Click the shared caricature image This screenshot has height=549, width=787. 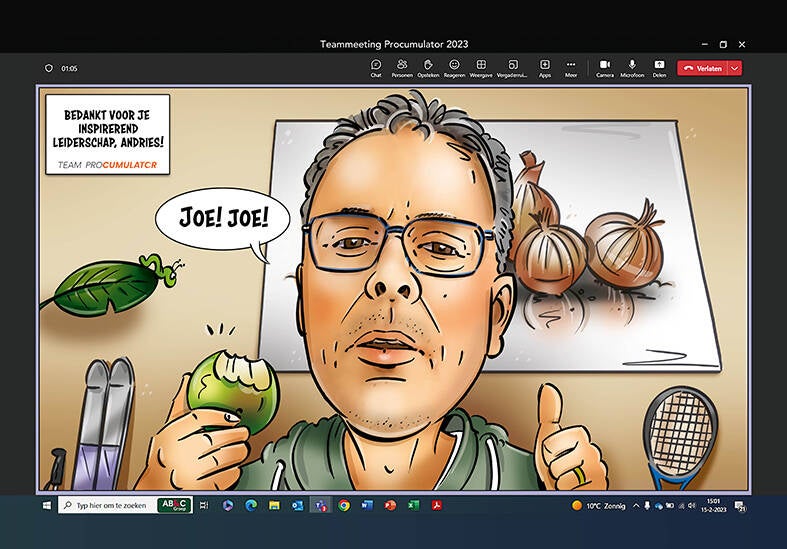coord(393,288)
